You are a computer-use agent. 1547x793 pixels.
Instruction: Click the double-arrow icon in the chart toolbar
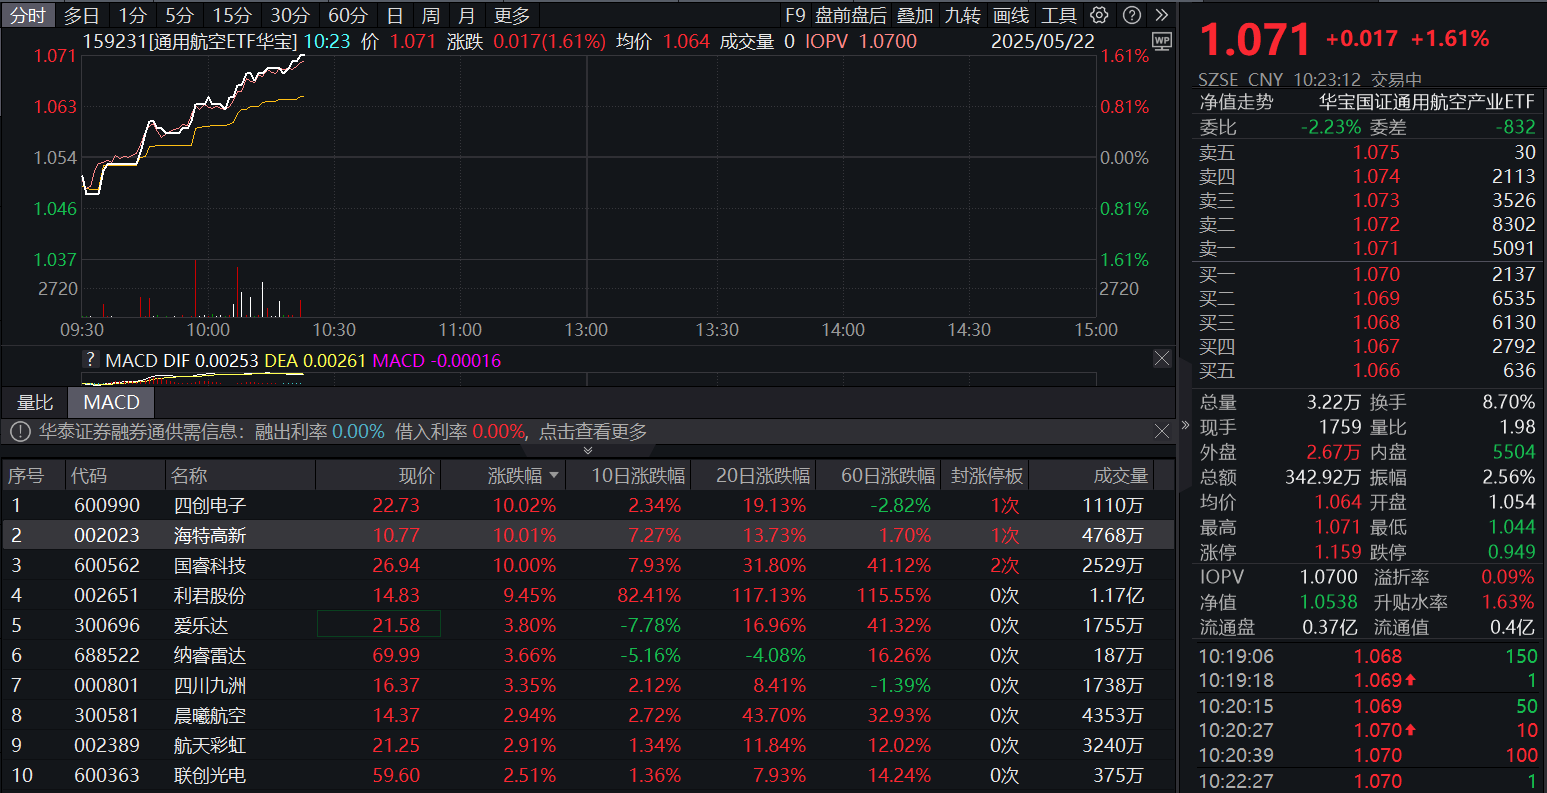coord(1161,15)
